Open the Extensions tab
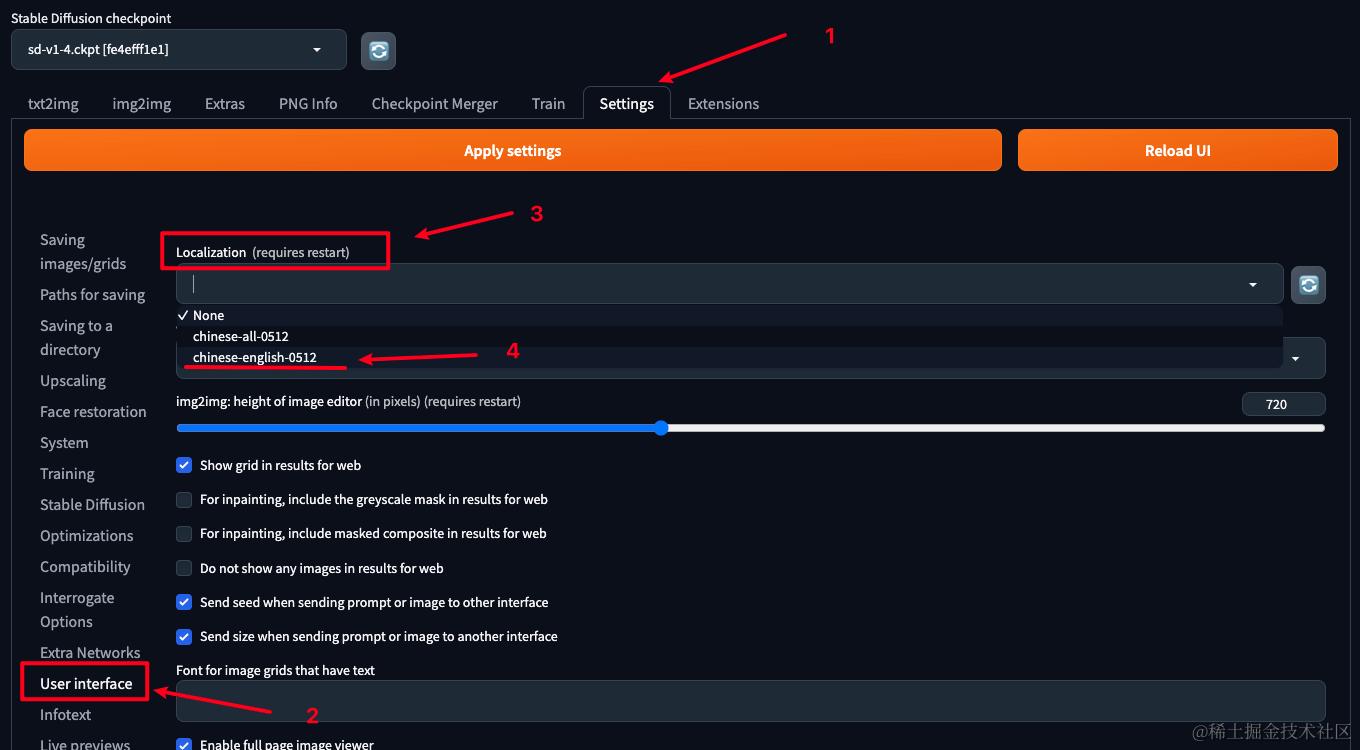Image resolution: width=1360 pixels, height=750 pixels. coord(723,104)
